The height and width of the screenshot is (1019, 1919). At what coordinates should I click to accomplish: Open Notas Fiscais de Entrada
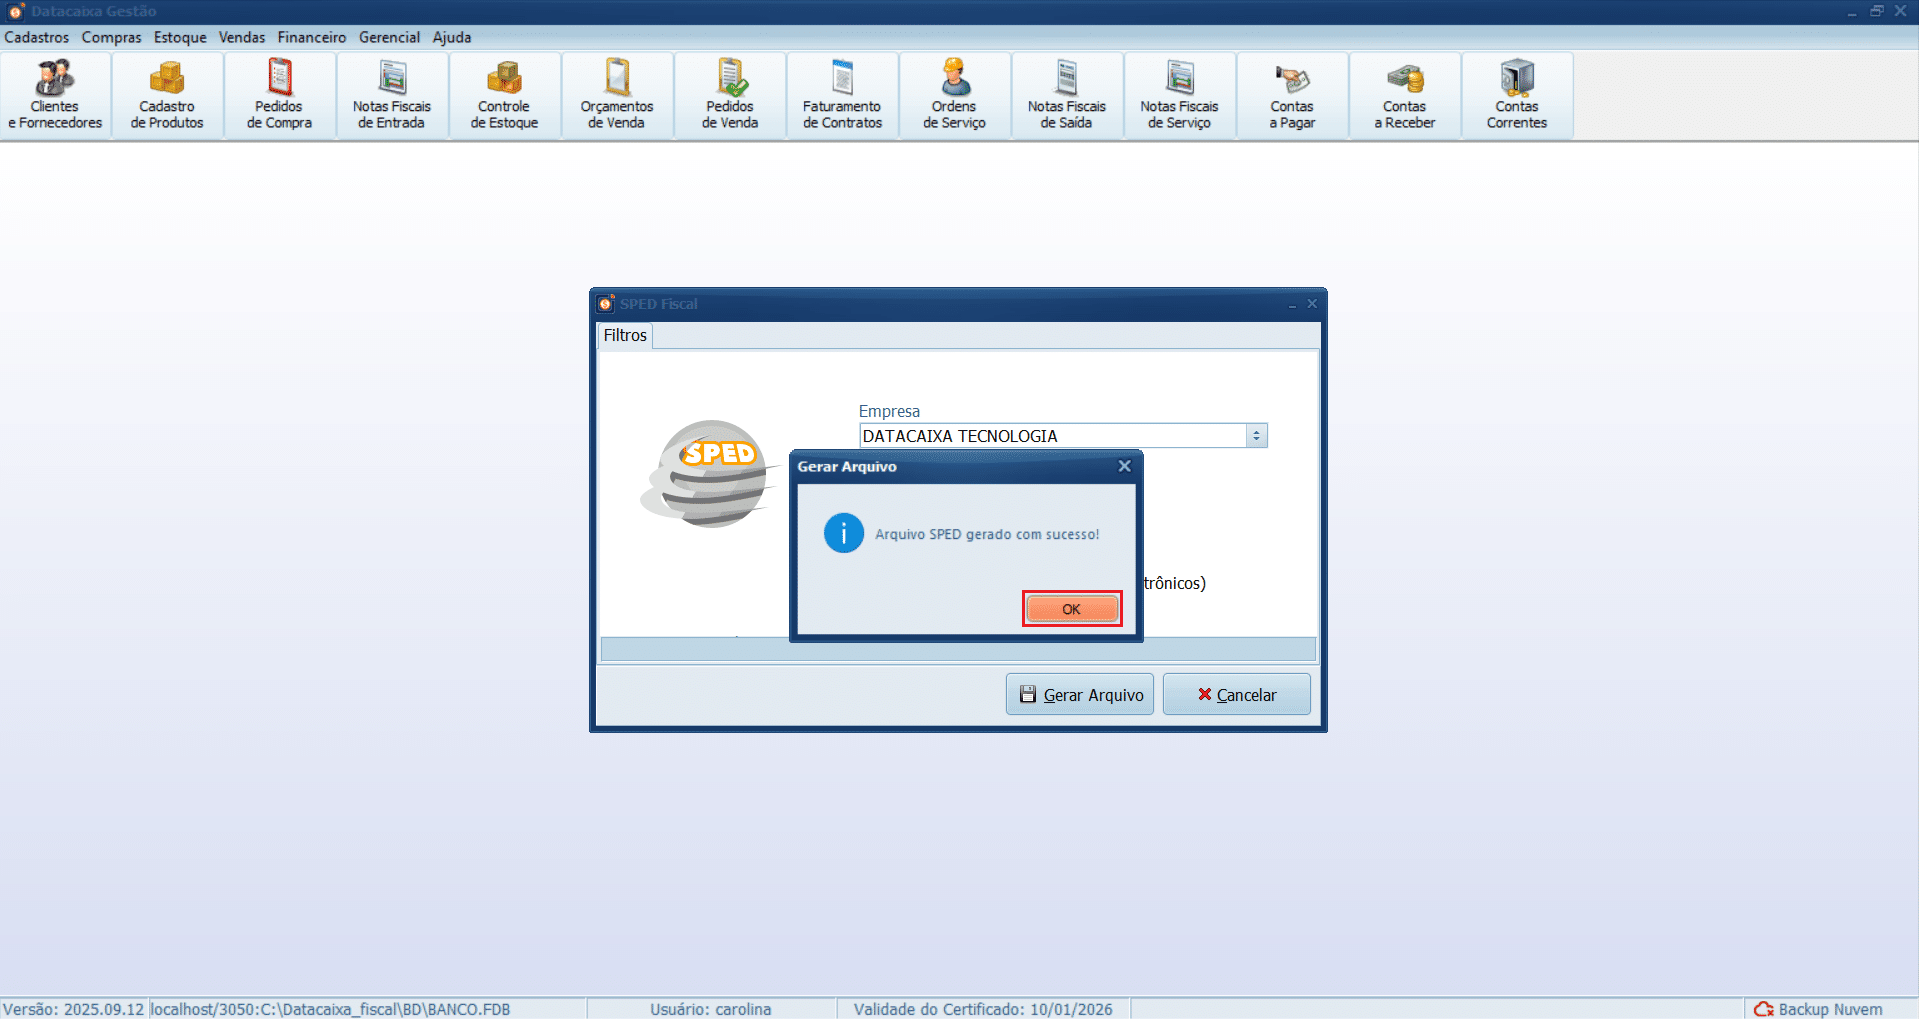pos(391,95)
